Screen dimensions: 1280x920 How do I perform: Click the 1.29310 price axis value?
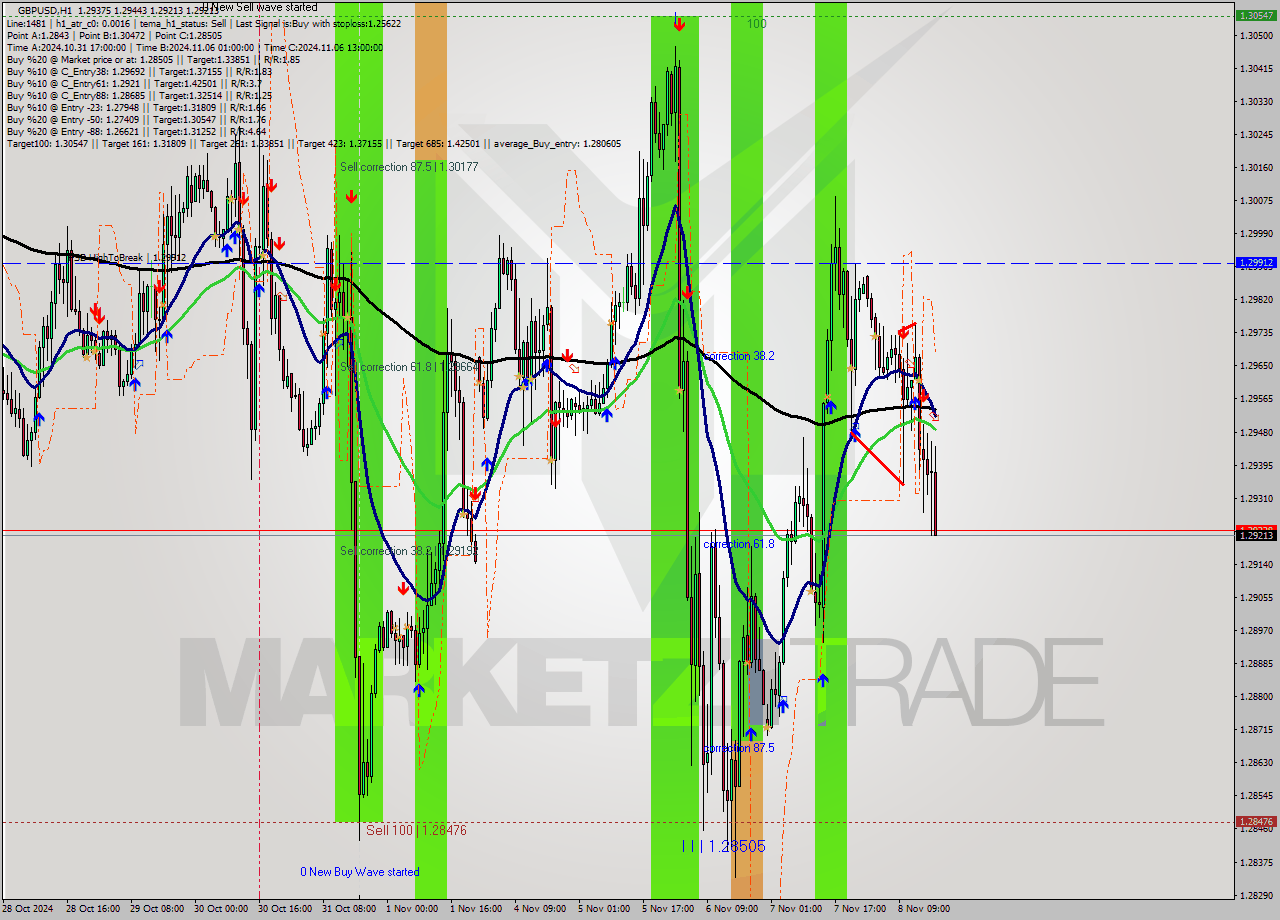[1256, 498]
